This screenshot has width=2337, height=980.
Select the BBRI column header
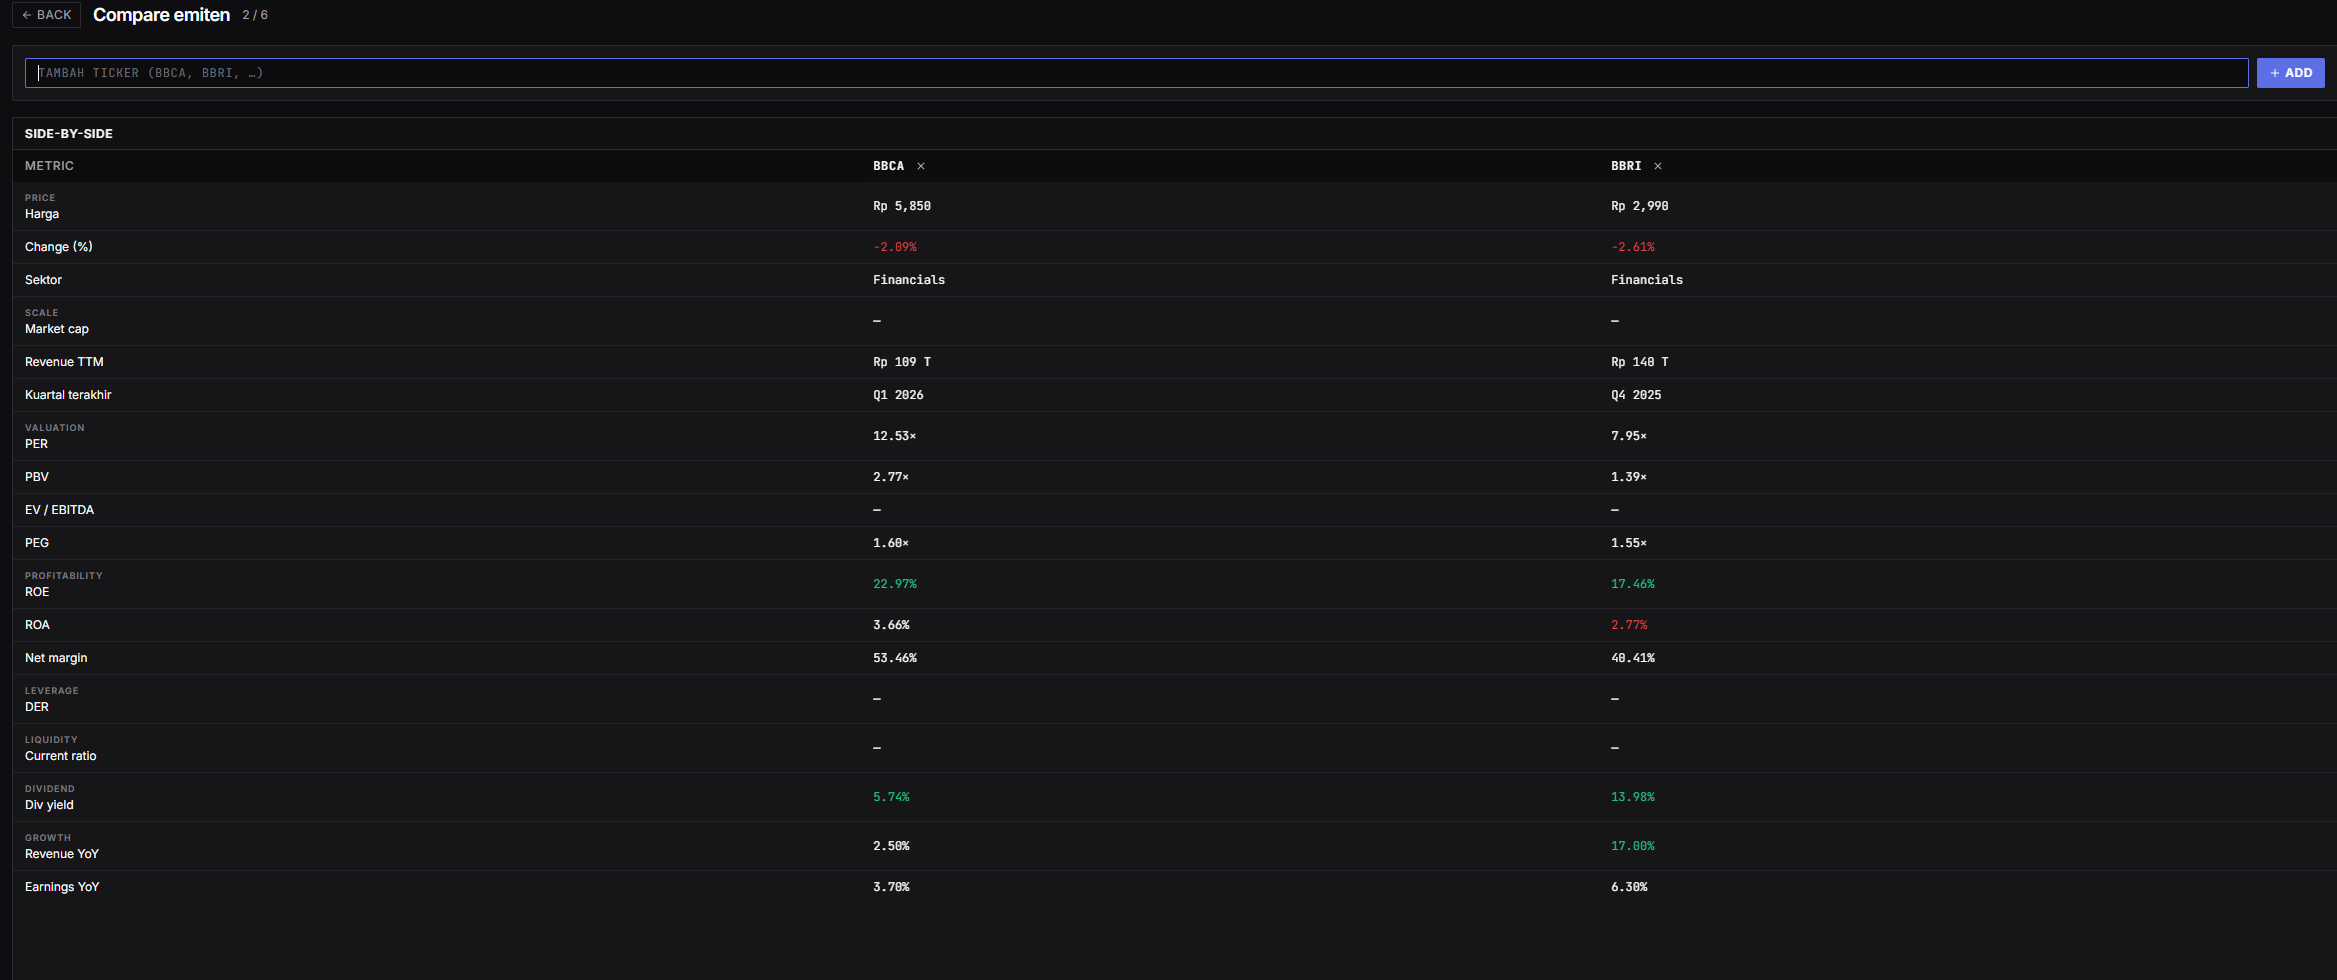[x=1626, y=166]
